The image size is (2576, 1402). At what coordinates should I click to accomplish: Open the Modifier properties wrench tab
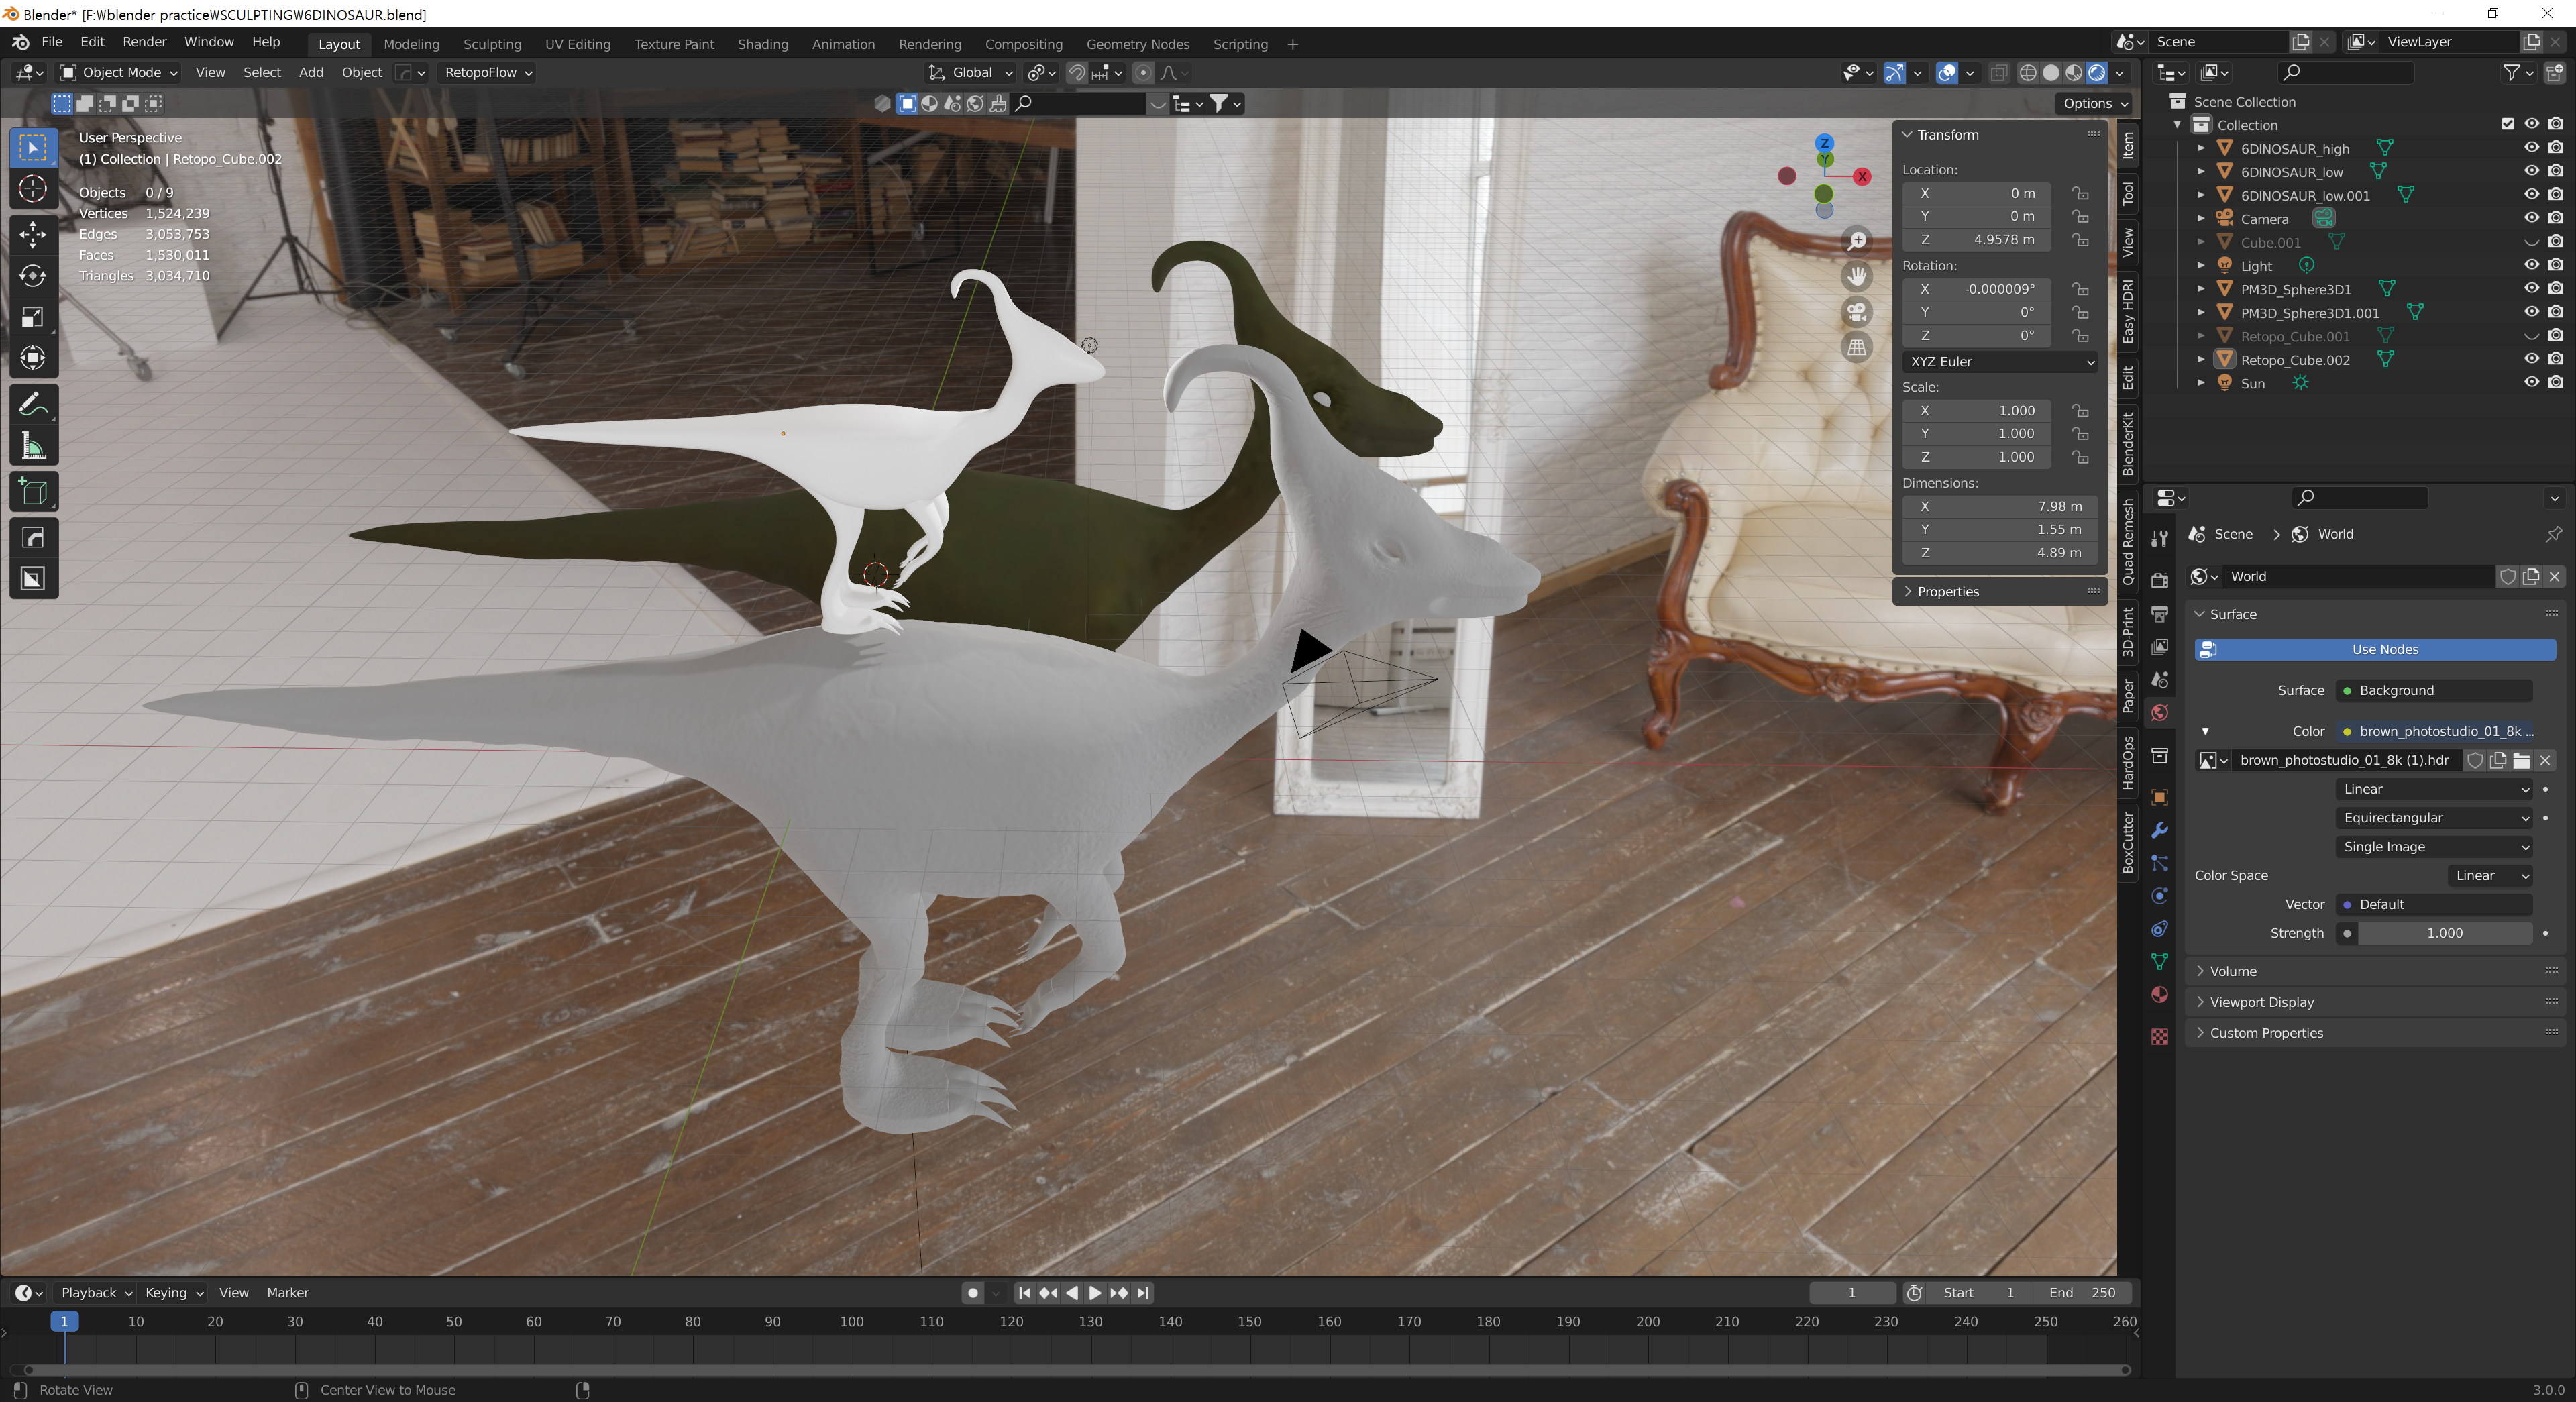2160,830
